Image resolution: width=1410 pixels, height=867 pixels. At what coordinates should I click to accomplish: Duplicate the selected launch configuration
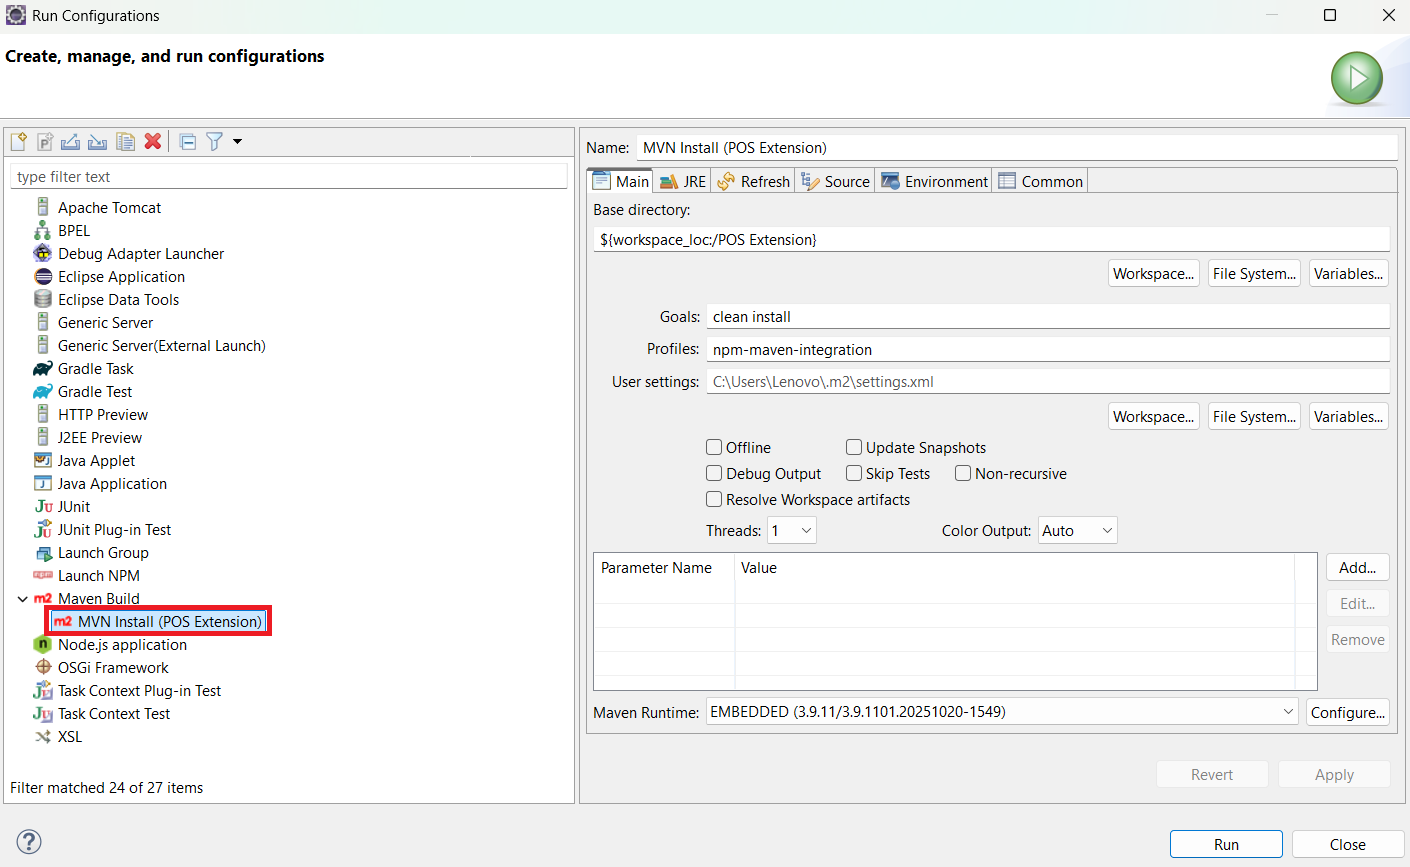point(125,142)
